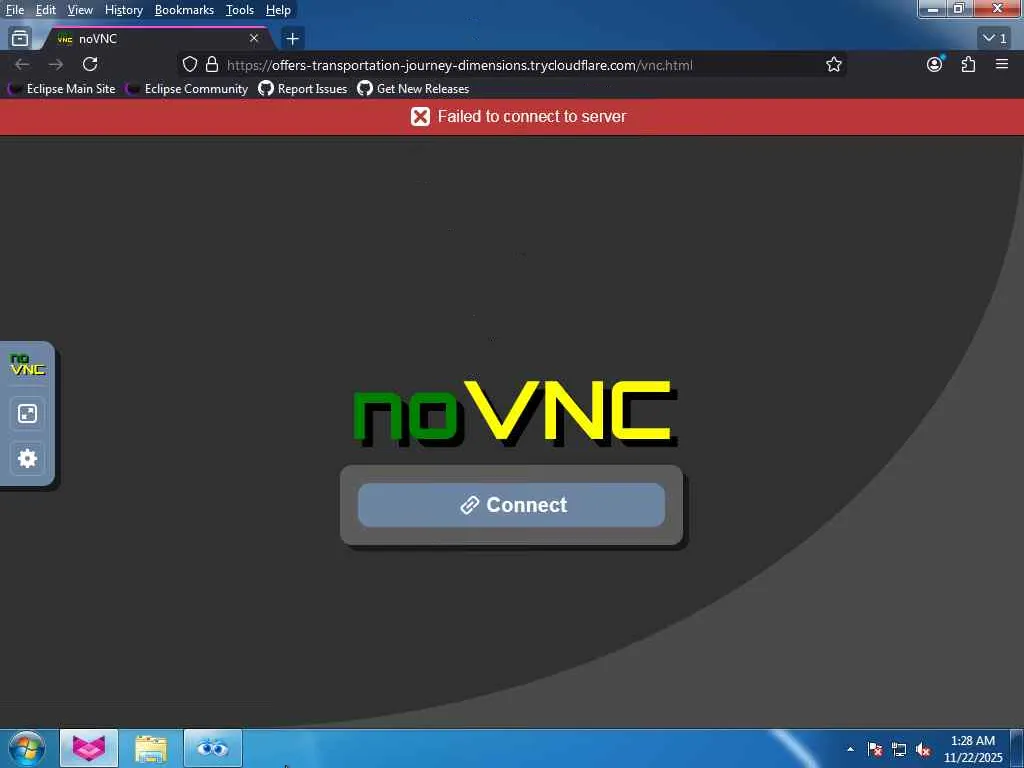Image resolution: width=1024 pixels, height=768 pixels.
Task: Show hidden system tray icons
Action: 850,749
